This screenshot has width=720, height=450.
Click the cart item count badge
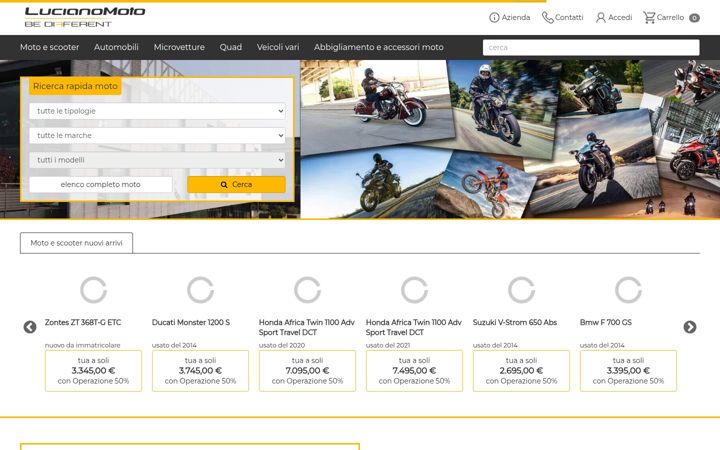(x=694, y=18)
